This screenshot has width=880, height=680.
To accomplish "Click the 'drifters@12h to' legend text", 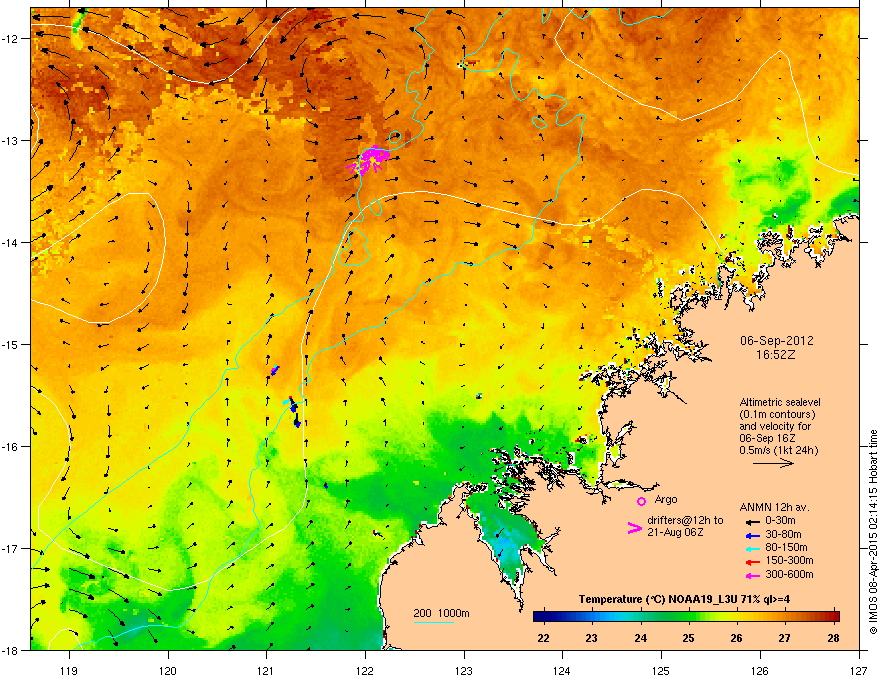I will [685, 520].
